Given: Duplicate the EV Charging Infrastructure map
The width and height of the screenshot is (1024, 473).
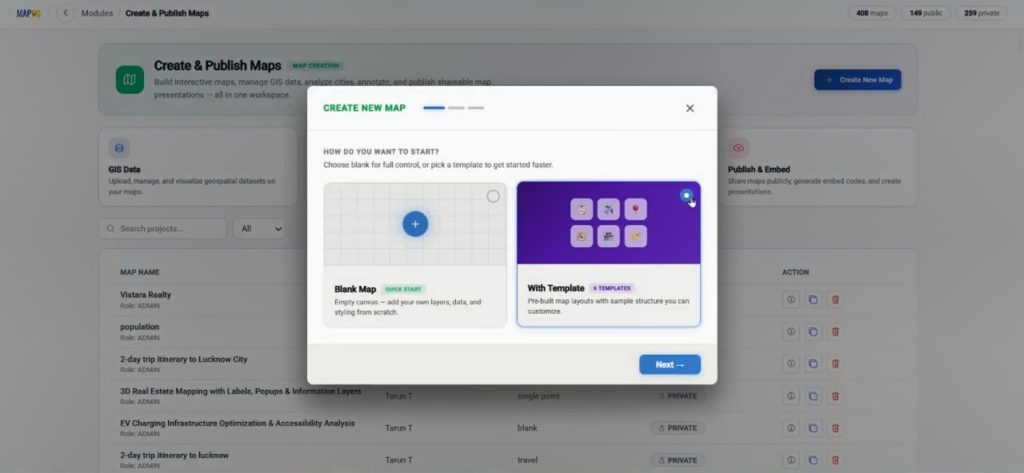Looking at the screenshot, I should click(813, 428).
